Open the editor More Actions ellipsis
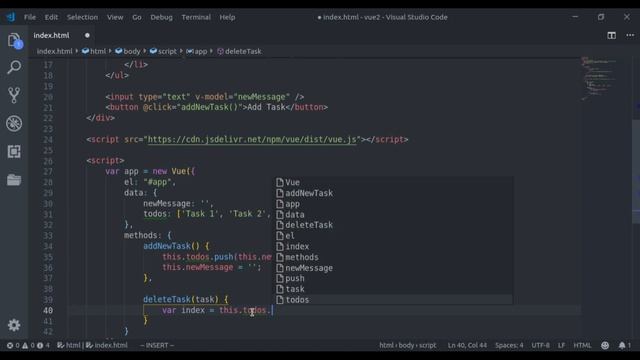The width and height of the screenshot is (640, 360). (630, 36)
